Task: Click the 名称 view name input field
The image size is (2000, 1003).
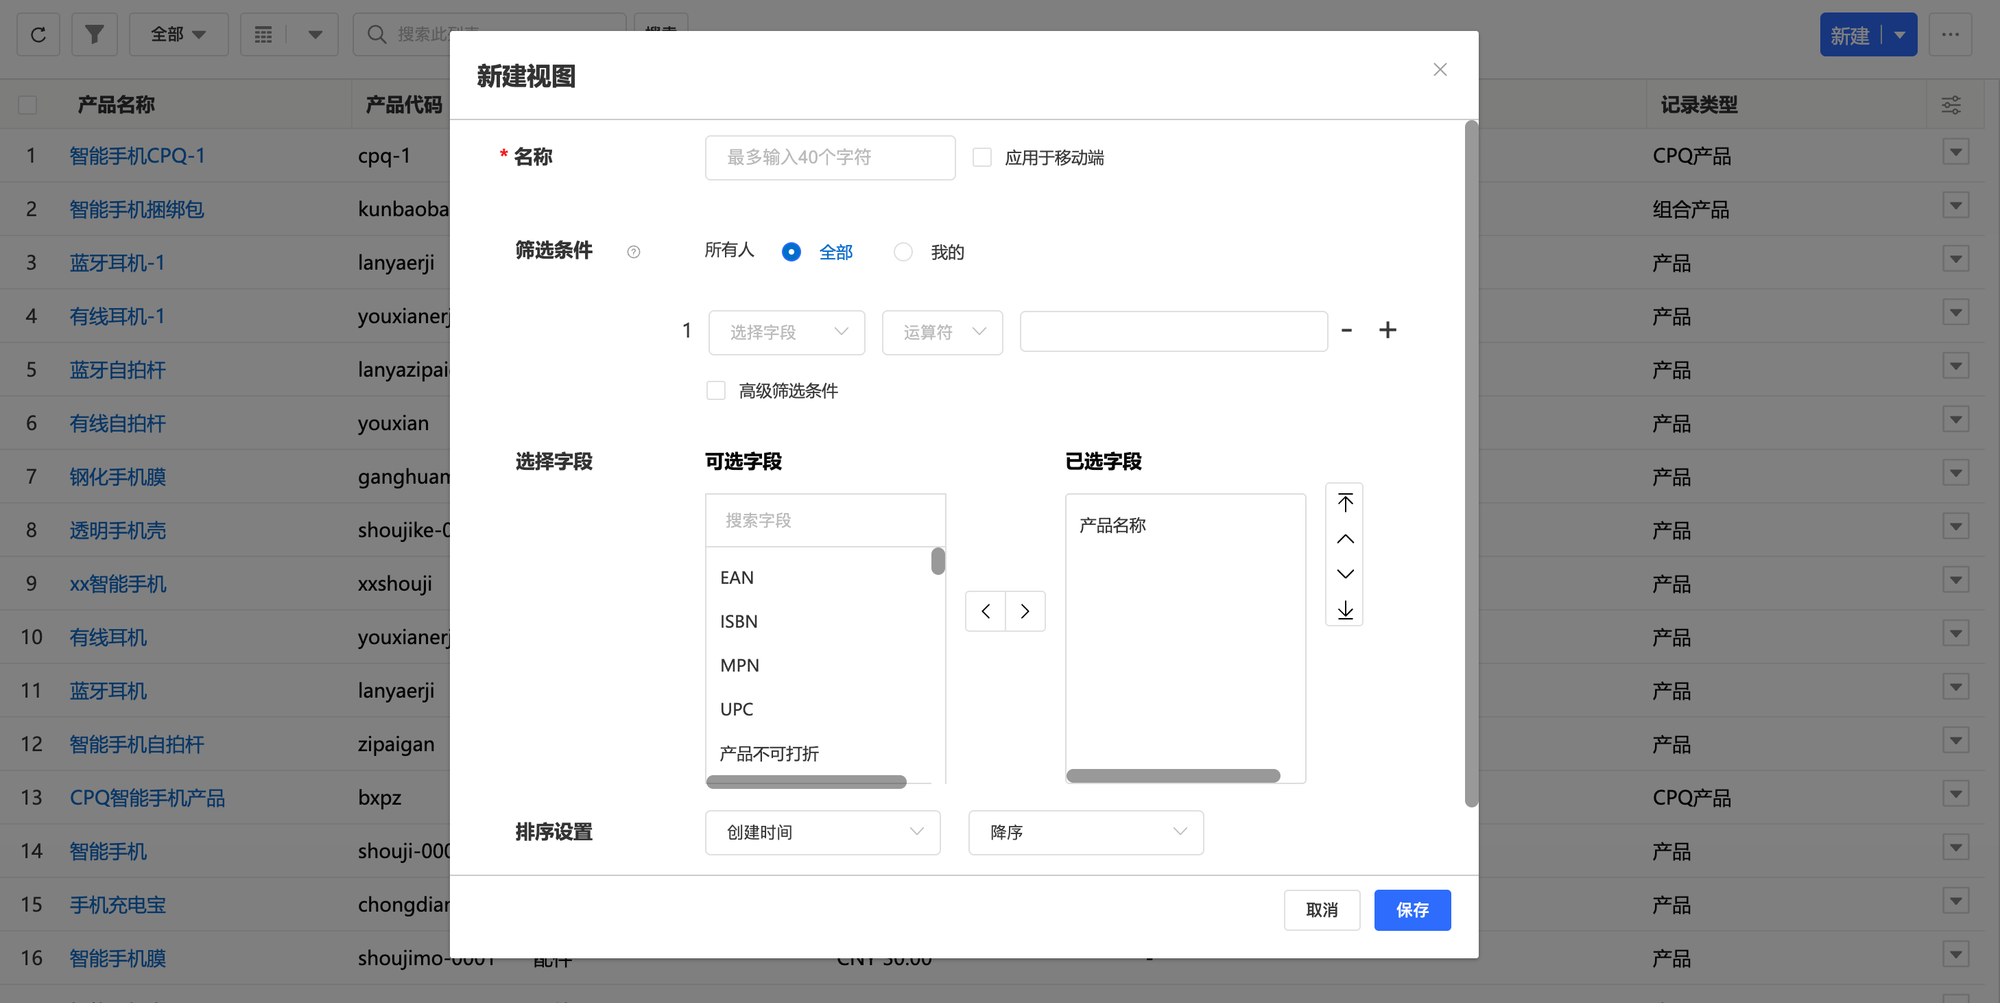Action: click(x=829, y=157)
